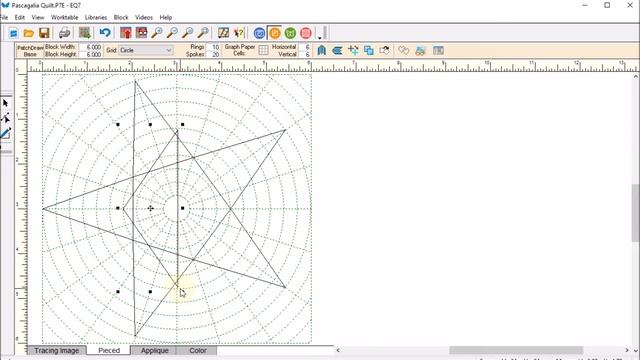Click the Block Width value field
This screenshot has width=640, height=360.
click(90, 47)
